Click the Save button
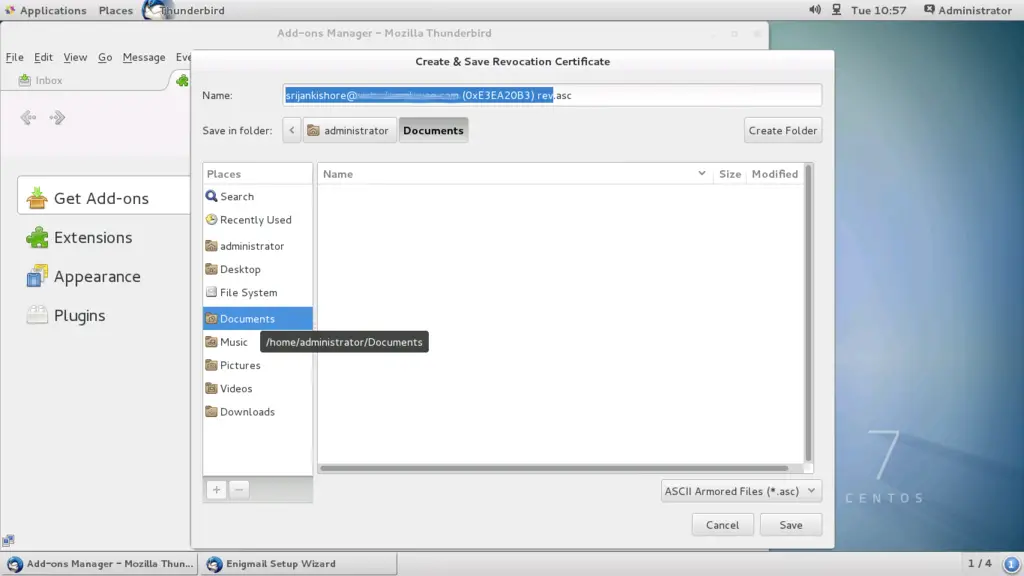This screenshot has height=576, width=1024. 791,525
